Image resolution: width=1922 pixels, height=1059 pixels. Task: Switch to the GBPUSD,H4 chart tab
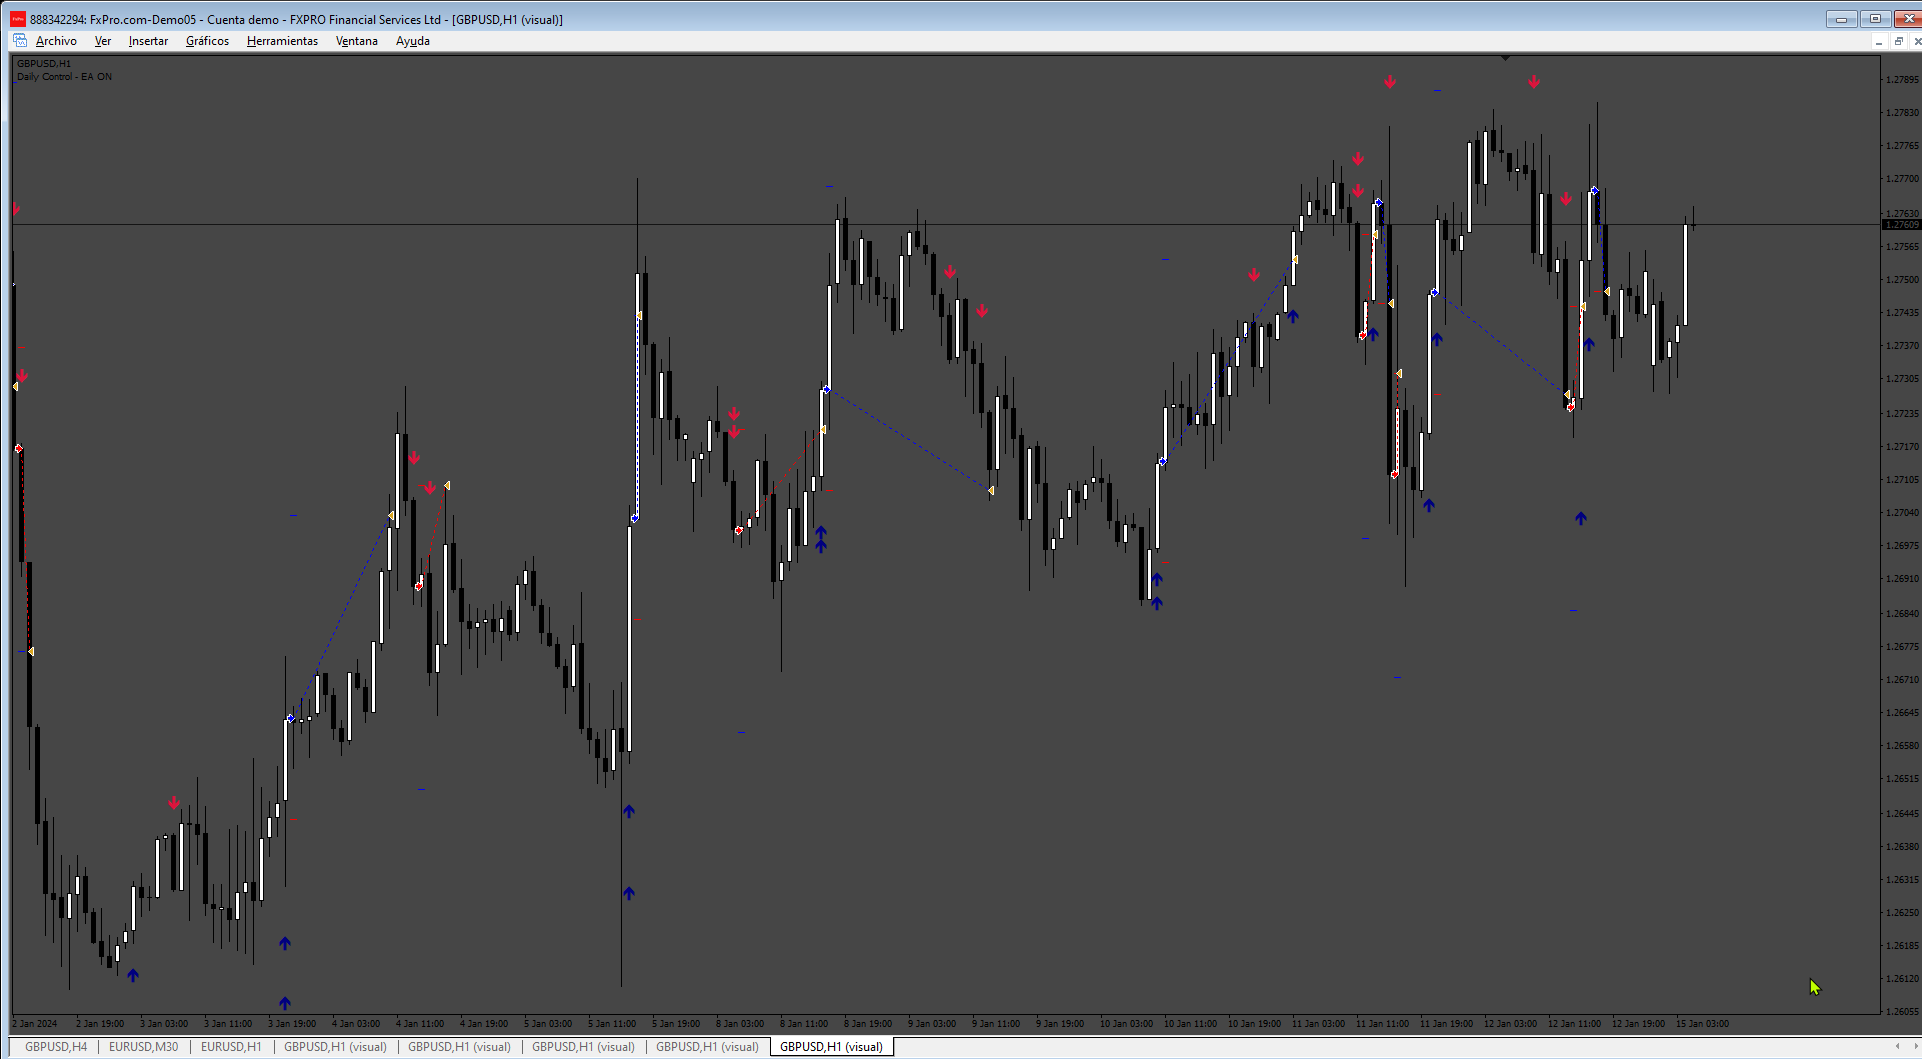tap(56, 1047)
